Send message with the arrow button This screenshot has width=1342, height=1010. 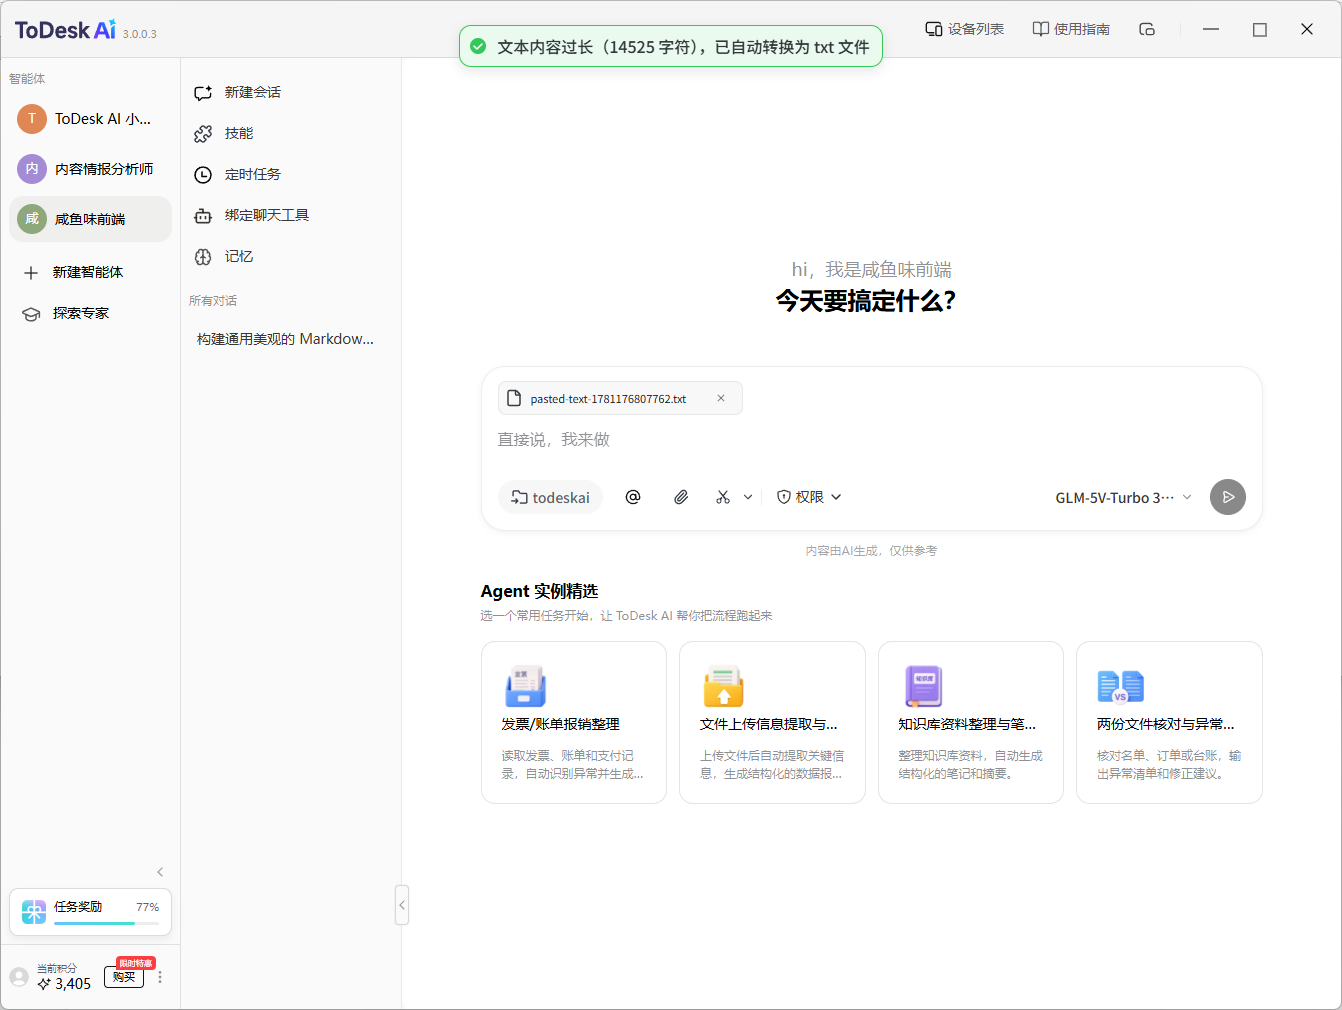pyautogui.click(x=1228, y=497)
